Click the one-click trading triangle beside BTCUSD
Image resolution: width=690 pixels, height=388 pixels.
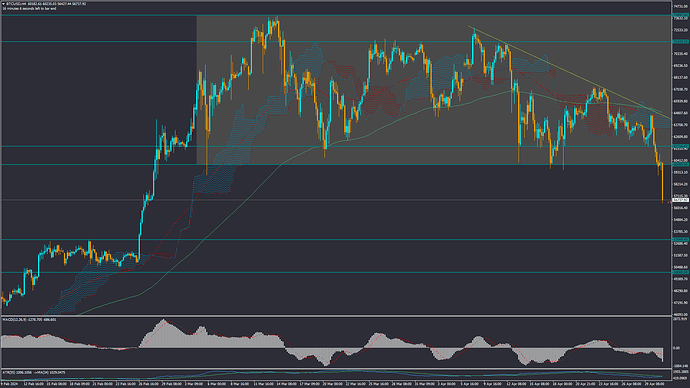pos(4,4)
